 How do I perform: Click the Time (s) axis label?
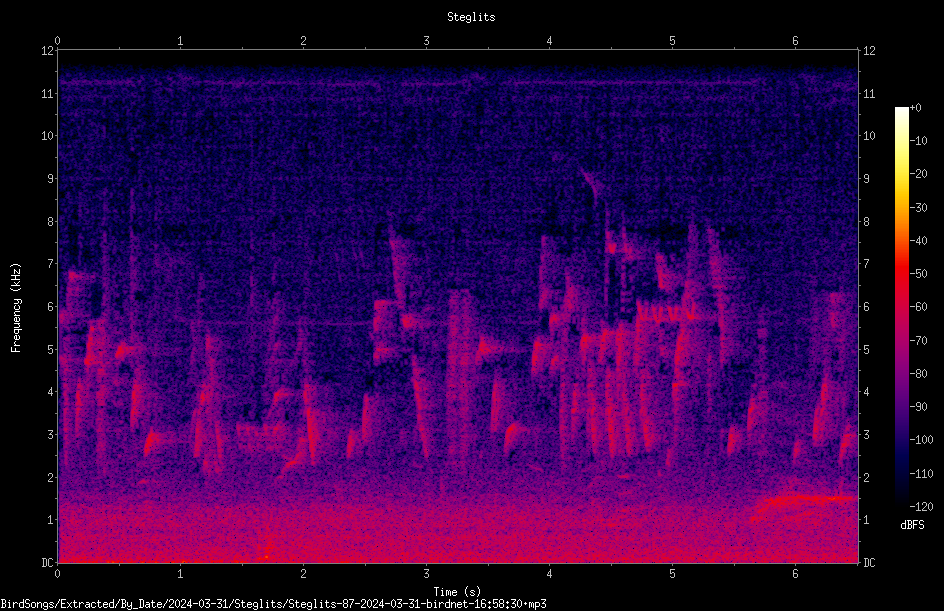point(457,592)
